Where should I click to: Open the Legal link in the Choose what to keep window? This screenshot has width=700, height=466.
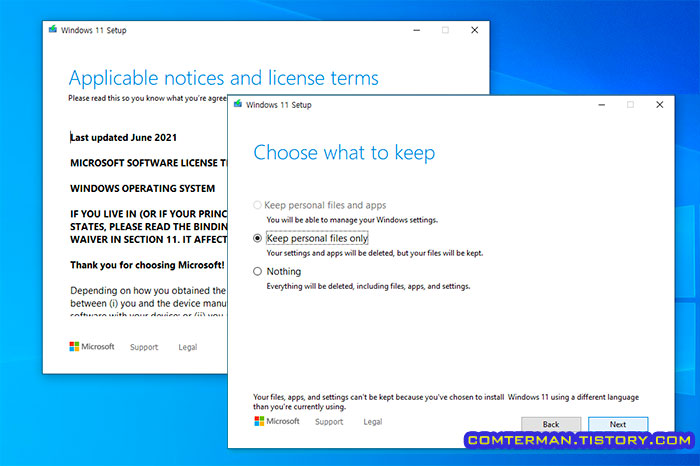pos(373,422)
